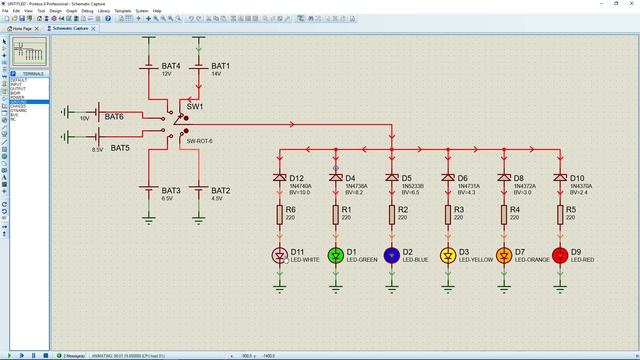
Task: Open the Edit menu
Action: click(16, 11)
